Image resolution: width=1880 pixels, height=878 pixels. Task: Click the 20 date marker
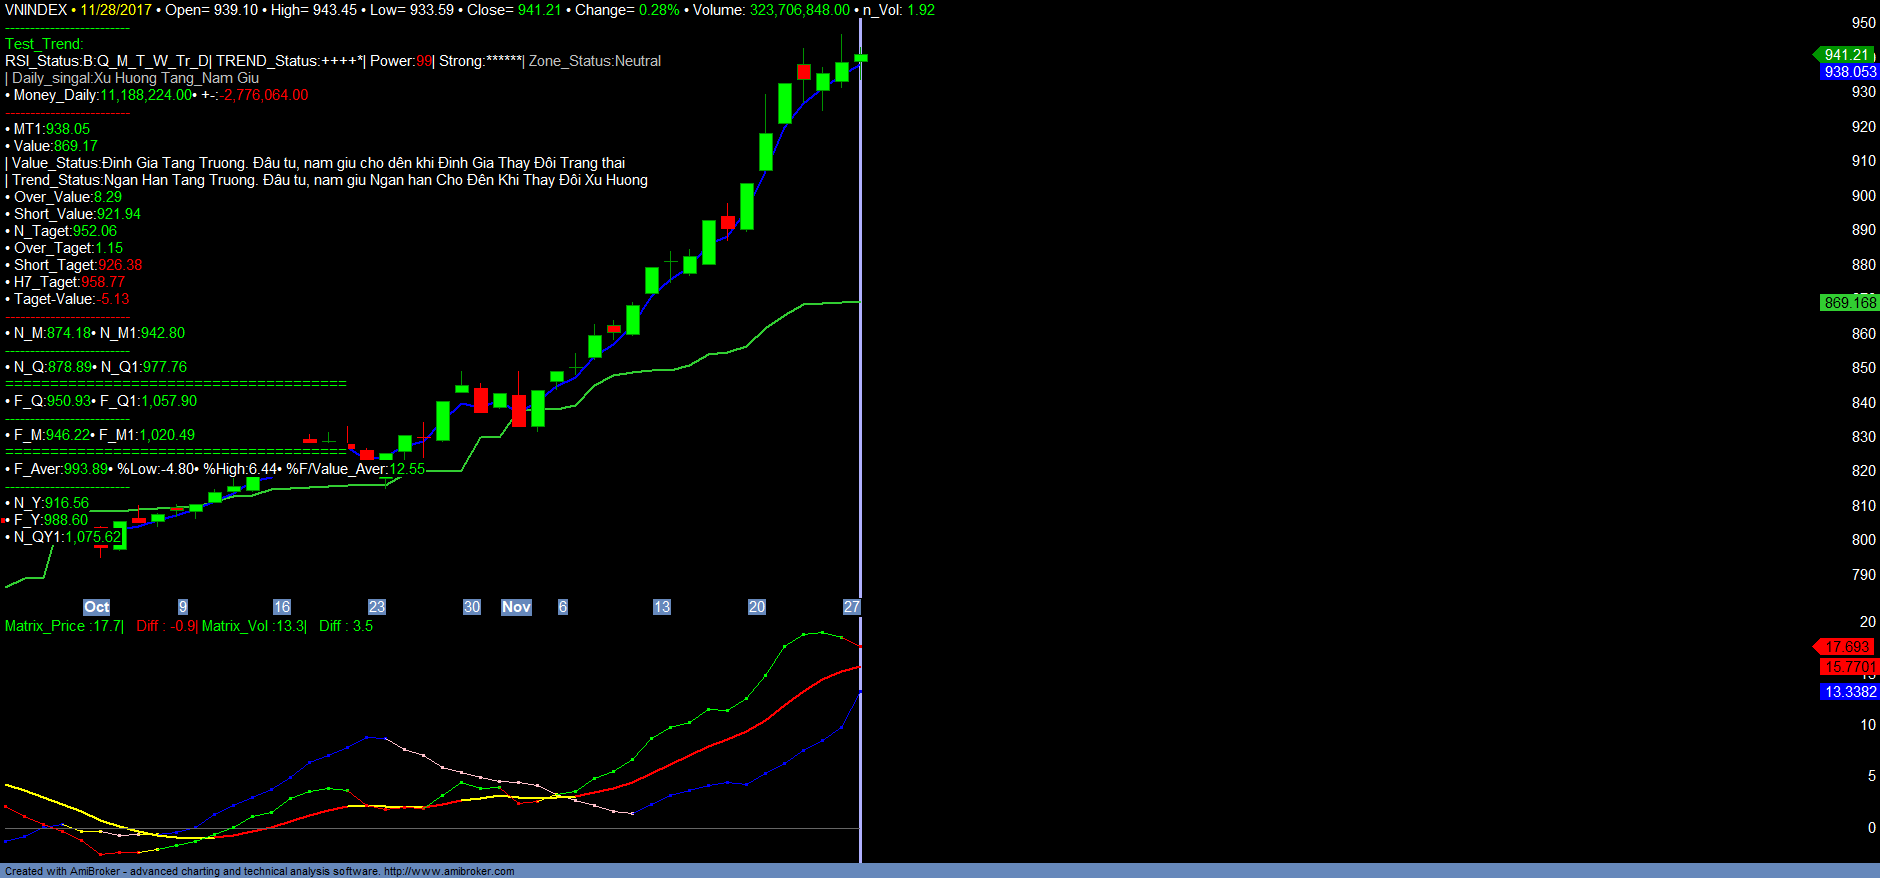coord(756,607)
